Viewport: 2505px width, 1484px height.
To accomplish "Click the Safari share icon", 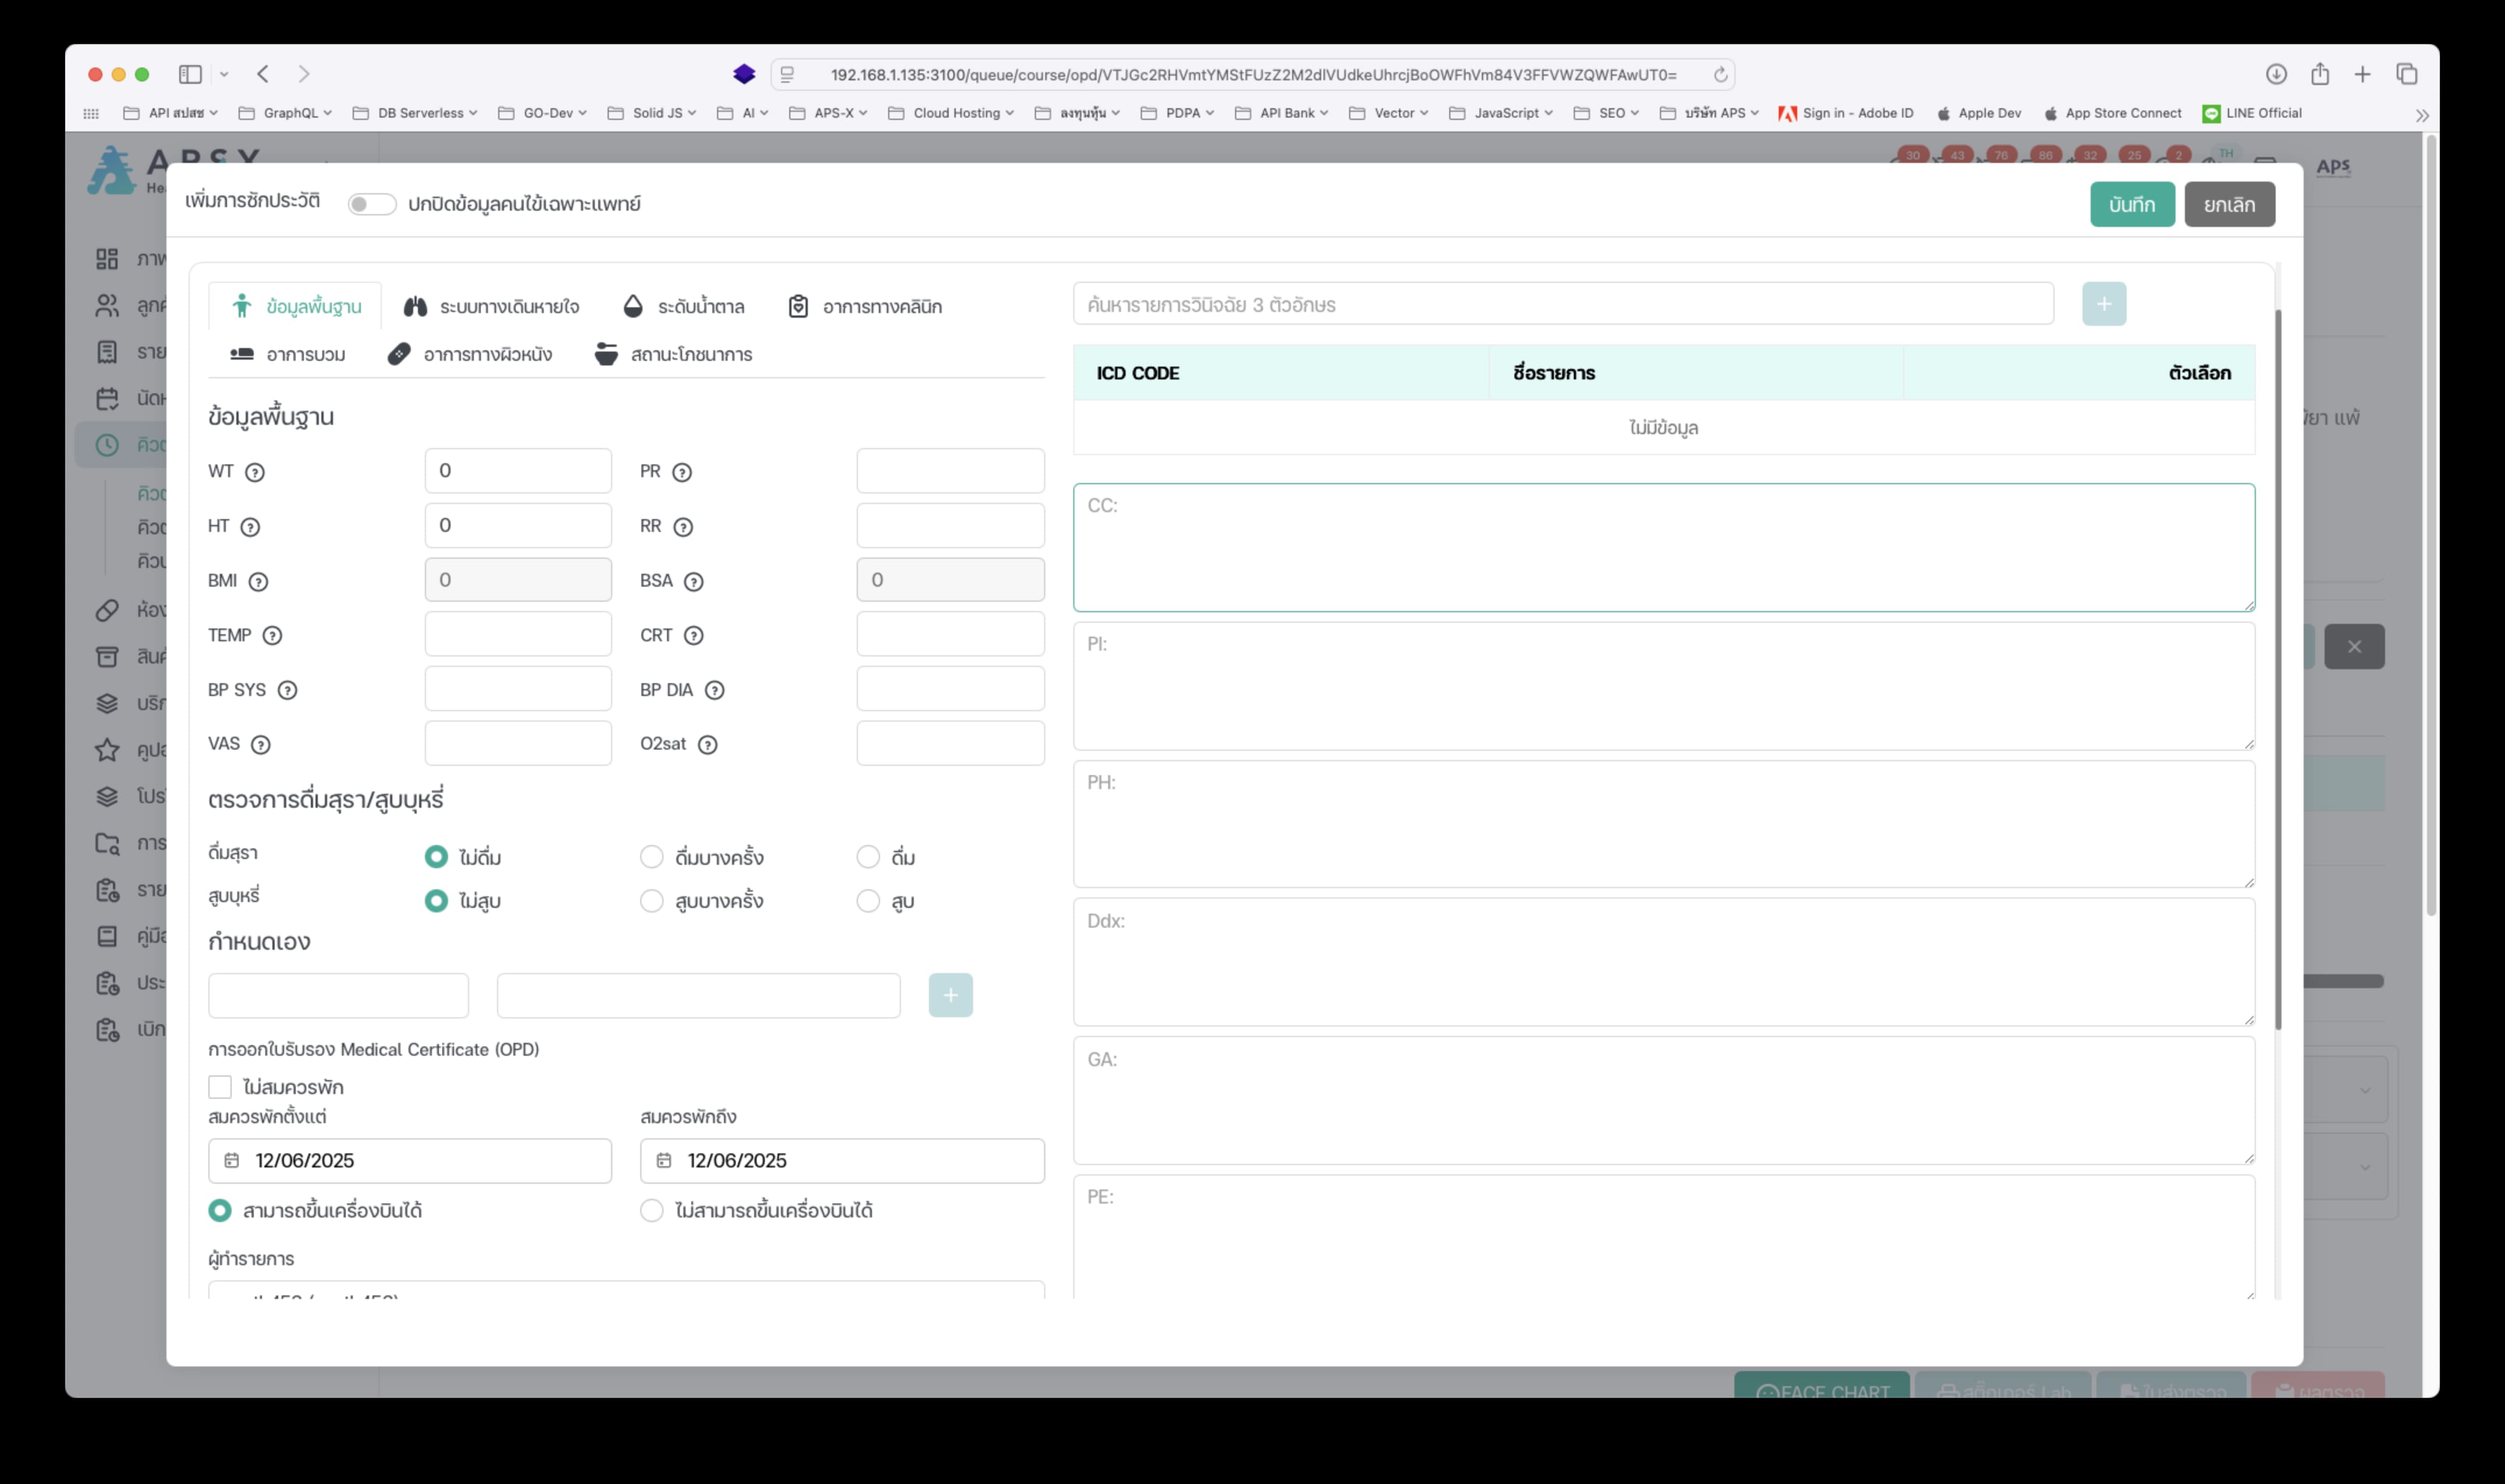I will point(2320,74).
